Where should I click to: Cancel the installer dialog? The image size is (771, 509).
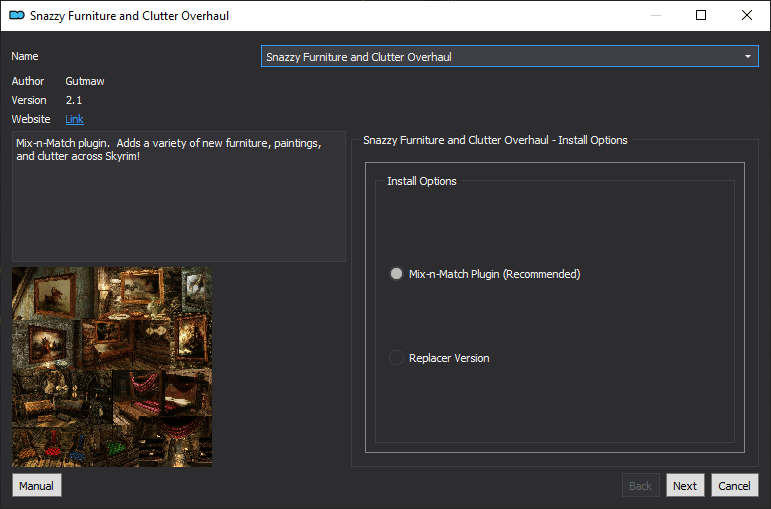pyautogui.click(x=735, y=485)
